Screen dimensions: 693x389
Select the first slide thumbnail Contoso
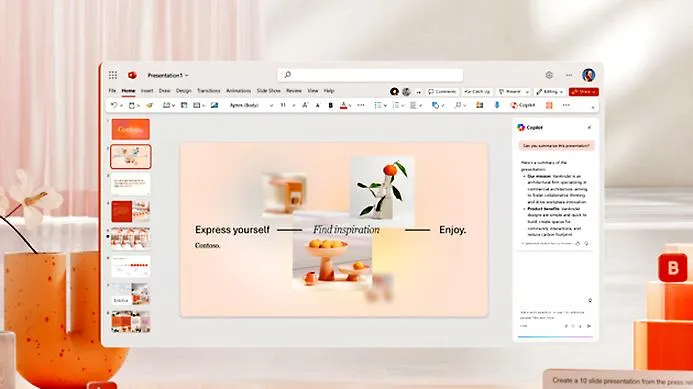coord(130,129)
